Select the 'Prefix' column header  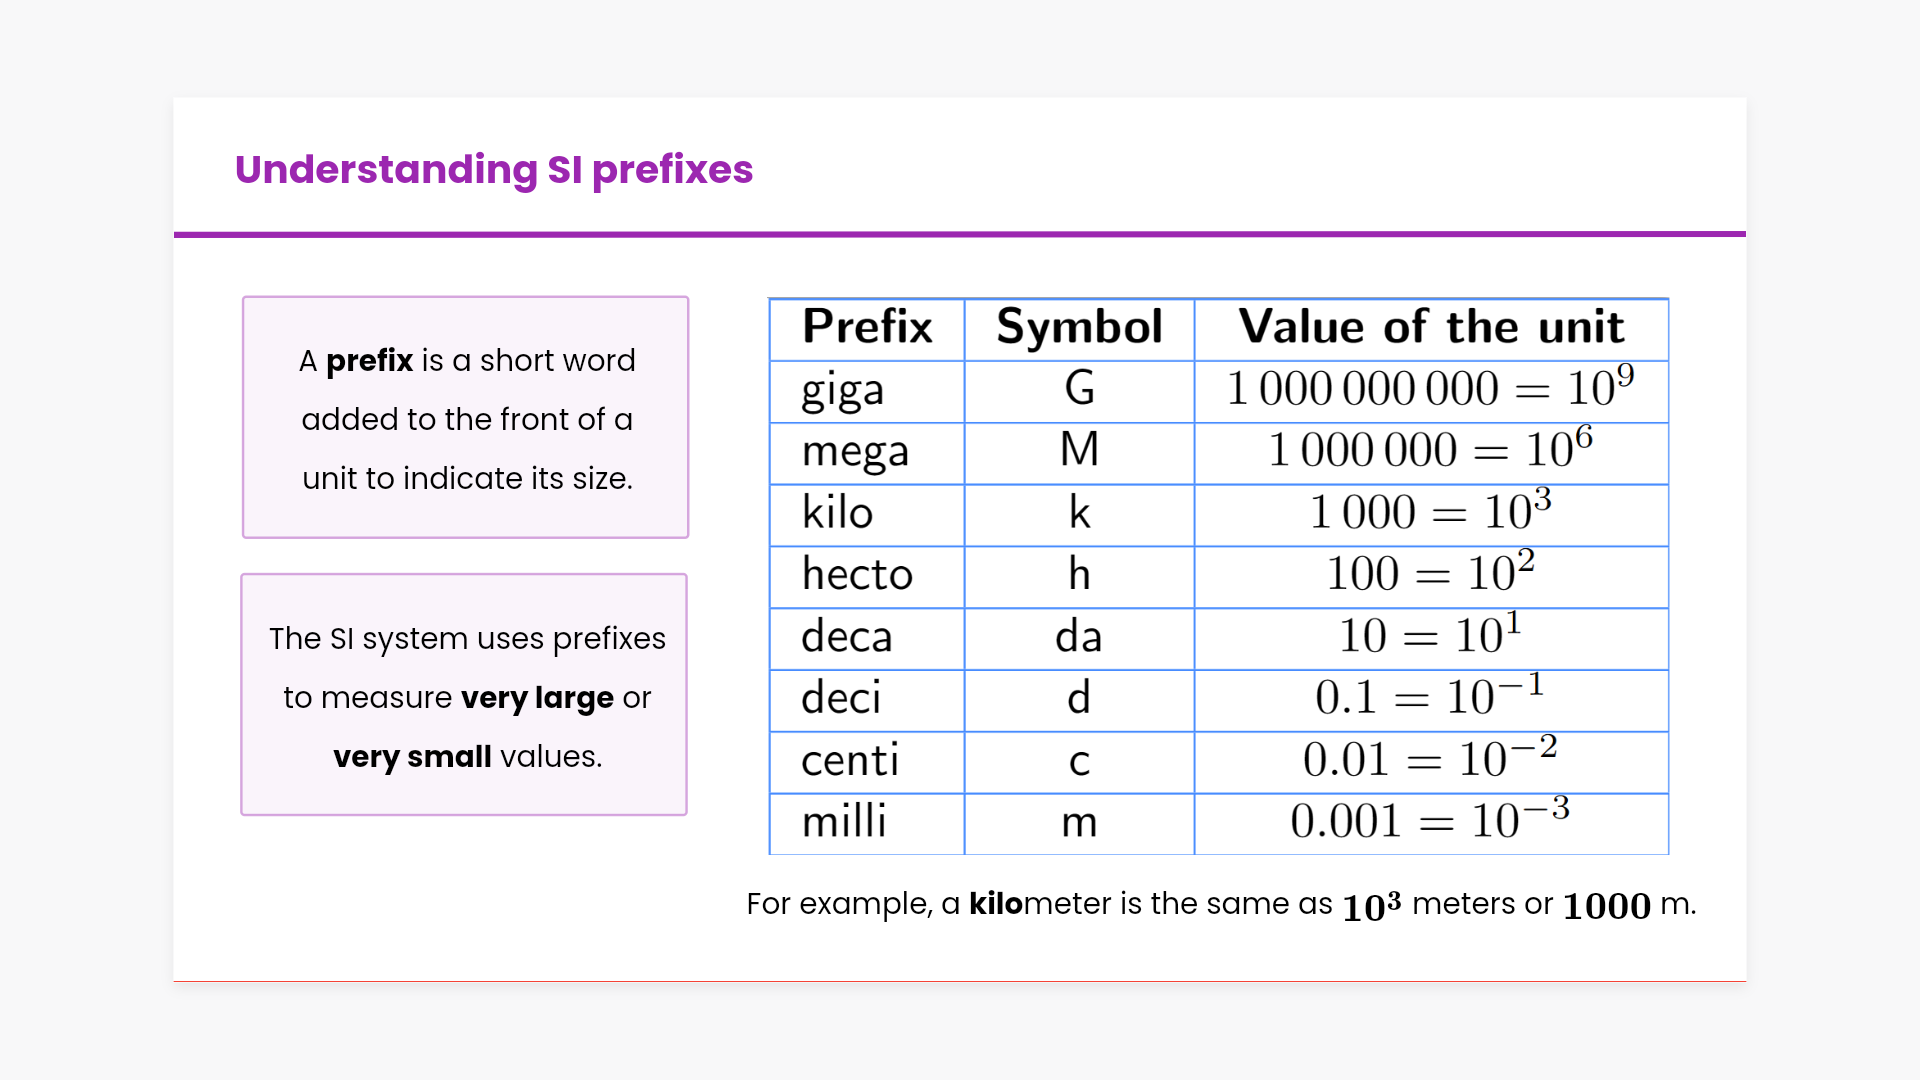(866, 328)
